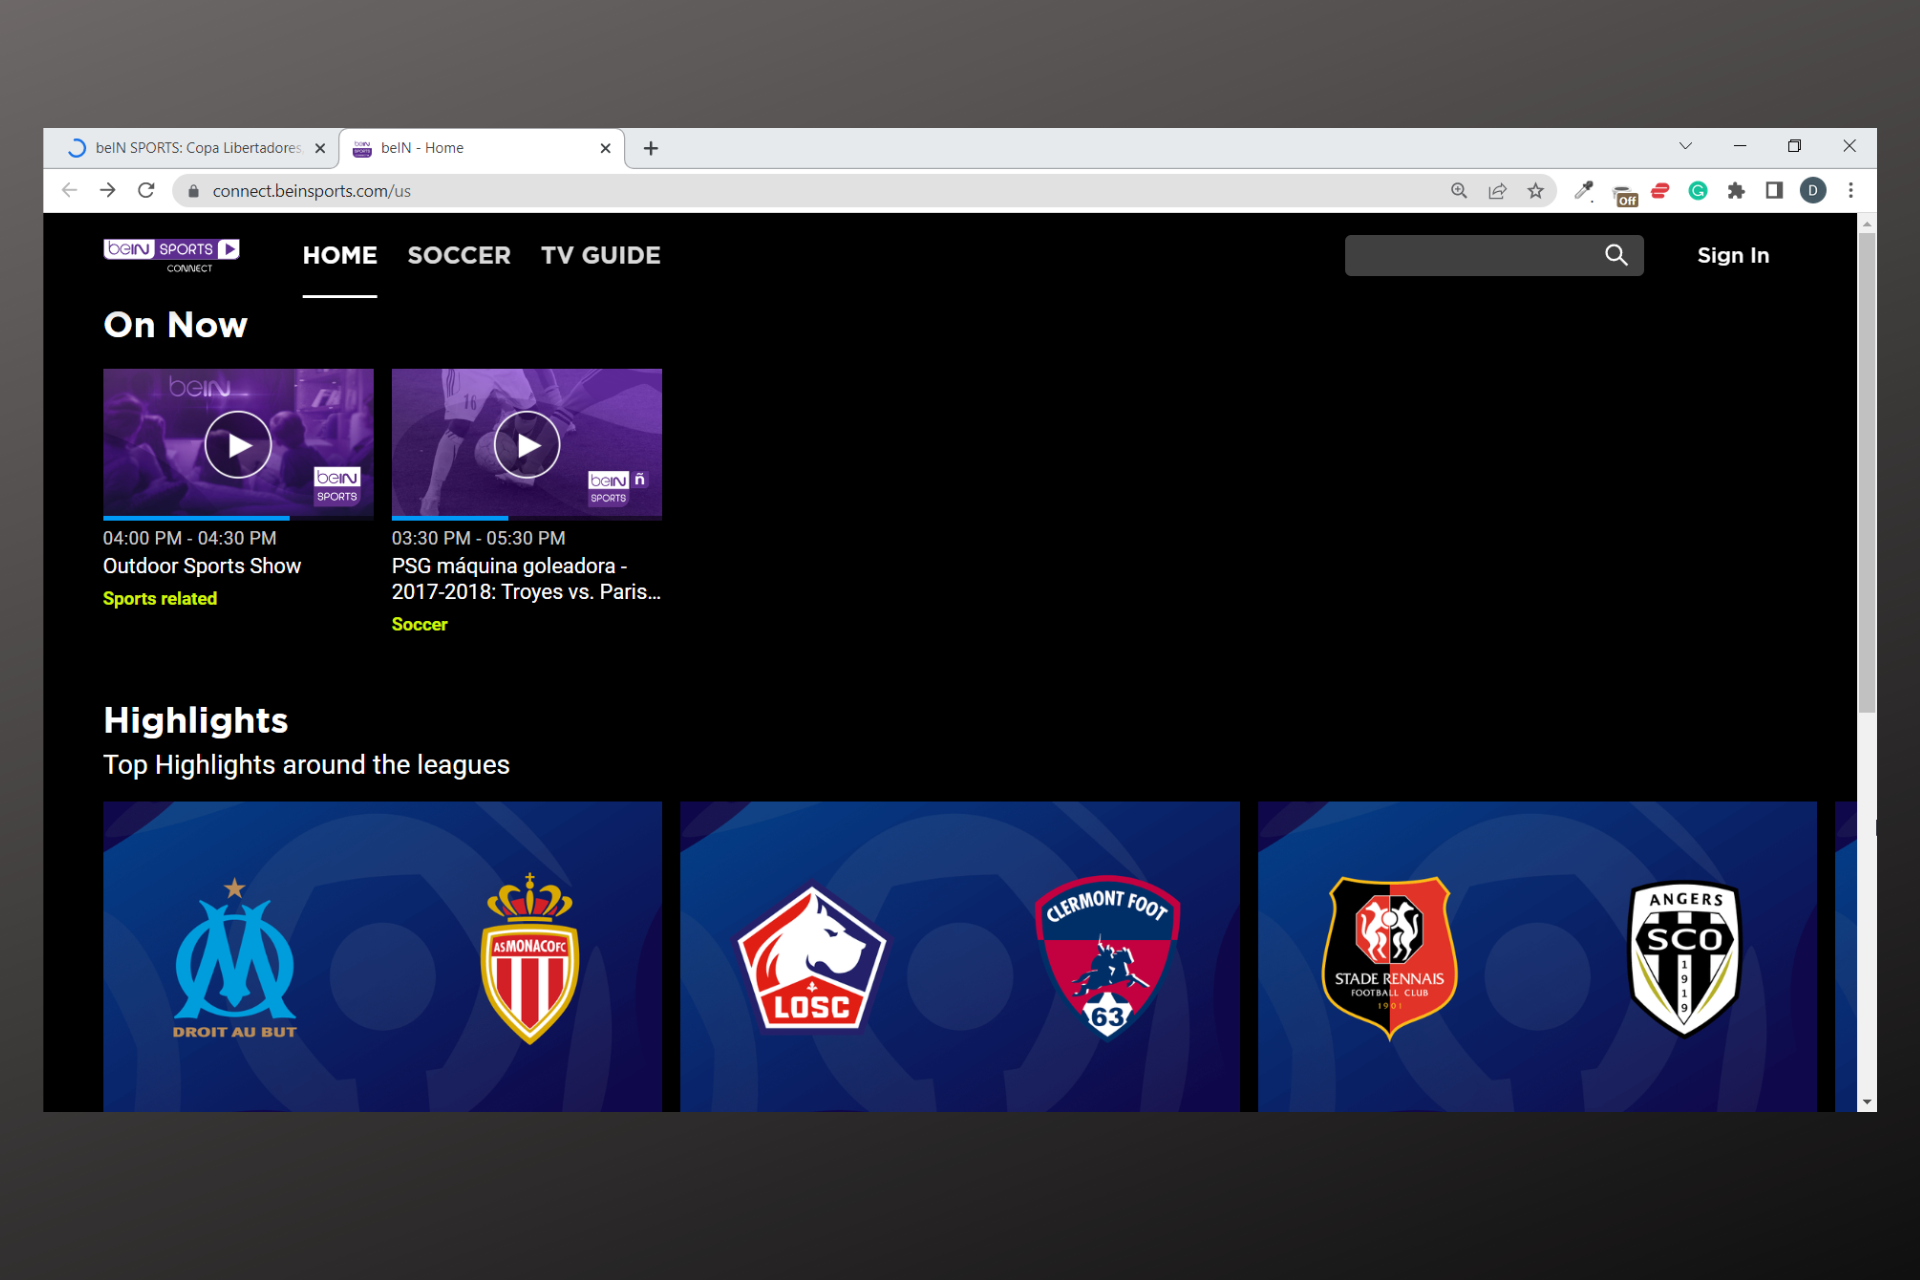The image size is (1920, 1280).
Task: Bookmark this page with star icon
Action: point(1535,190)
